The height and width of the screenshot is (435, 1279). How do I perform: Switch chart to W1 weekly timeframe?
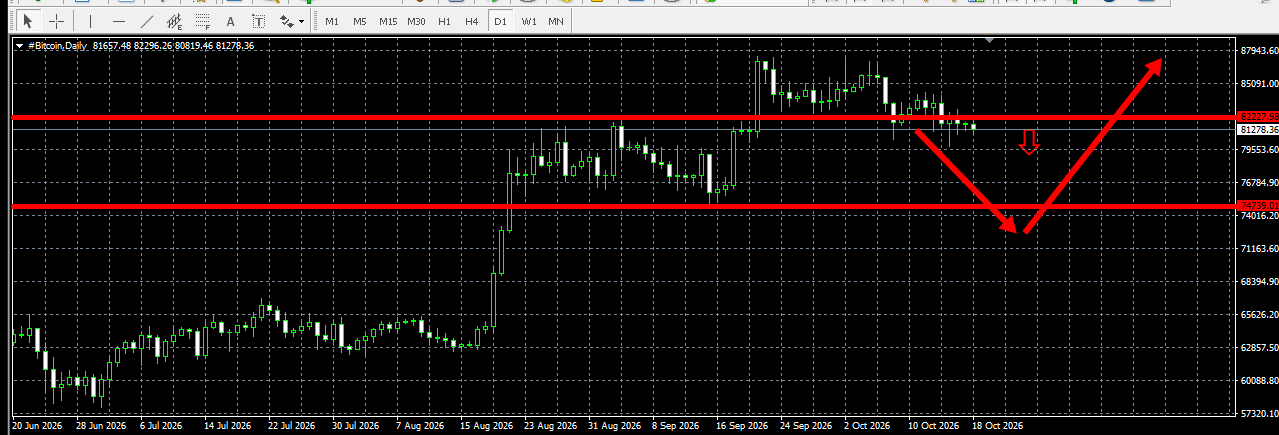pos(528,21)
